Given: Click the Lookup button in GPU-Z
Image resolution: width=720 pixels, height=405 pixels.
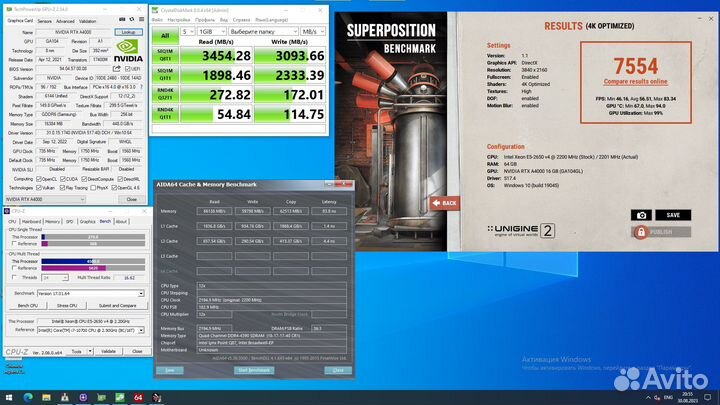Looking at the screenshot, I should (129, 32).
